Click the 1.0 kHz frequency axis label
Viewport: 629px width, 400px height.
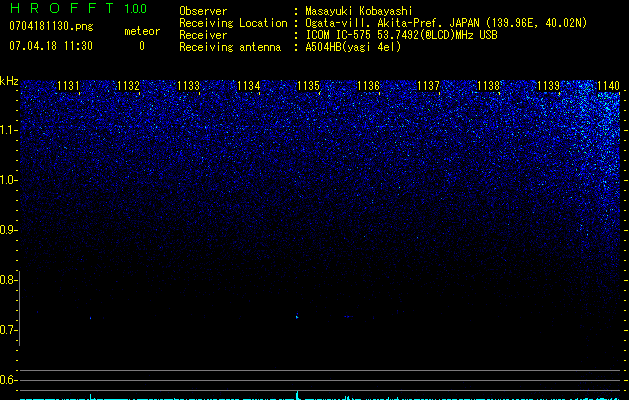click(x=8, y=180)
